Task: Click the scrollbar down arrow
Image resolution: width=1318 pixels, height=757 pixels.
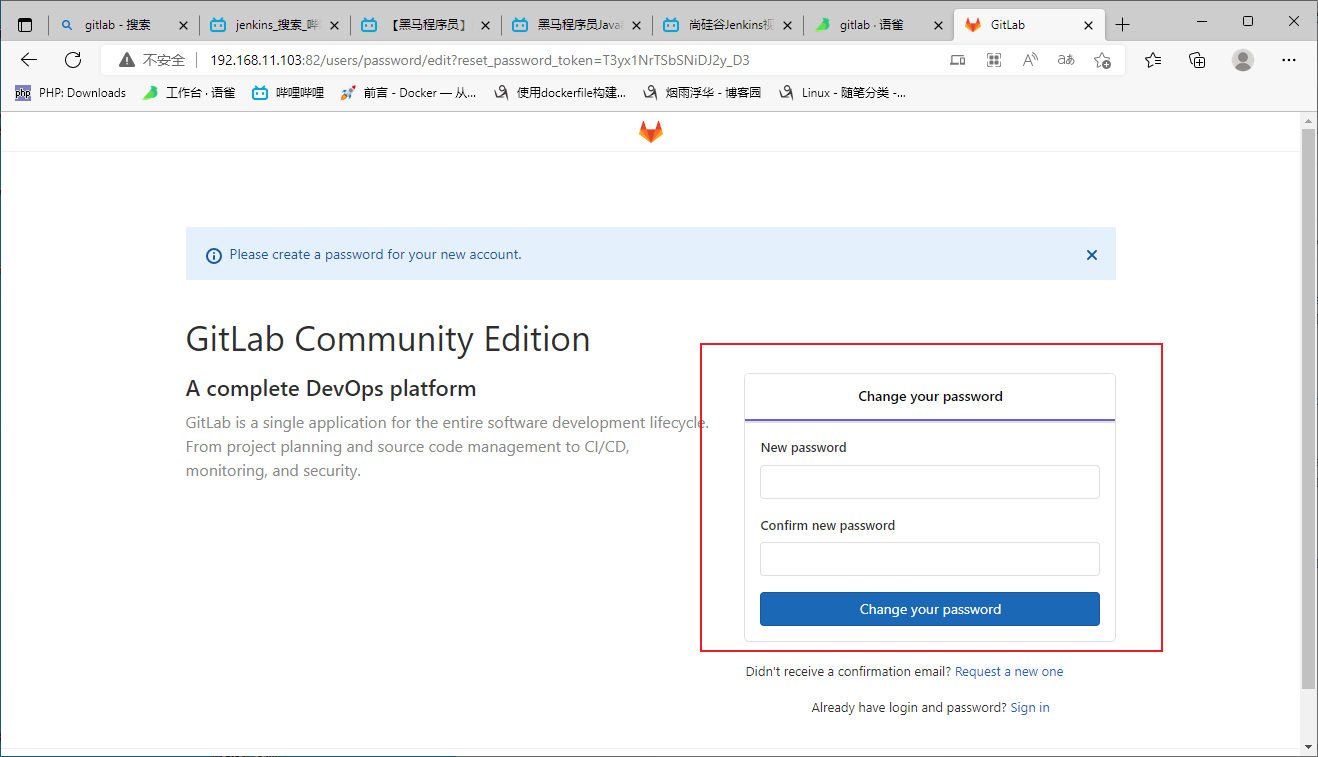Action: 1308,746
